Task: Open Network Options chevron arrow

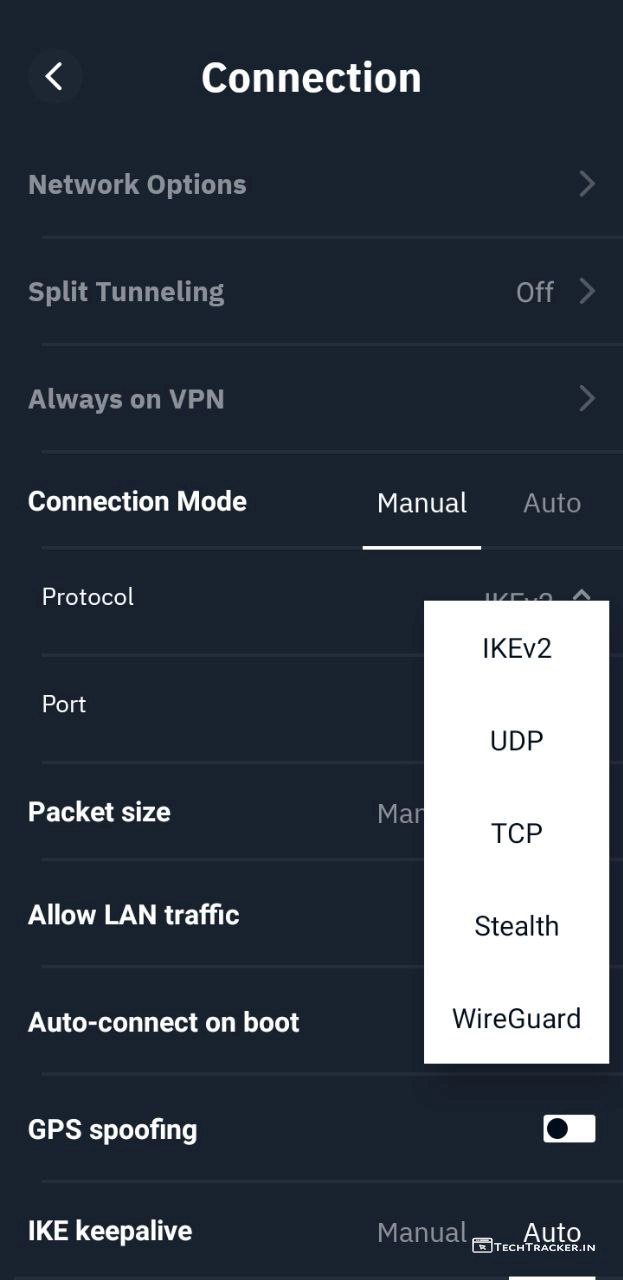Action: 587,184
